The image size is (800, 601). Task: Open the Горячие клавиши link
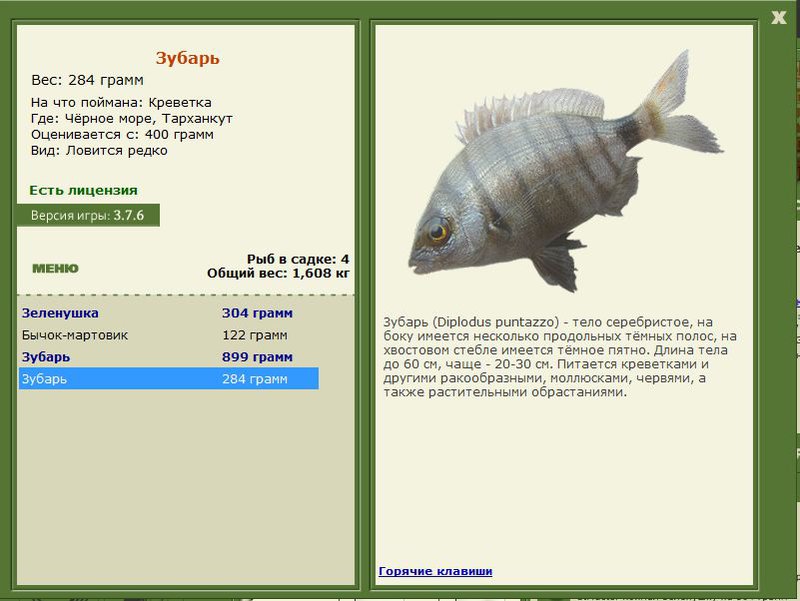[x=435, y=571]
